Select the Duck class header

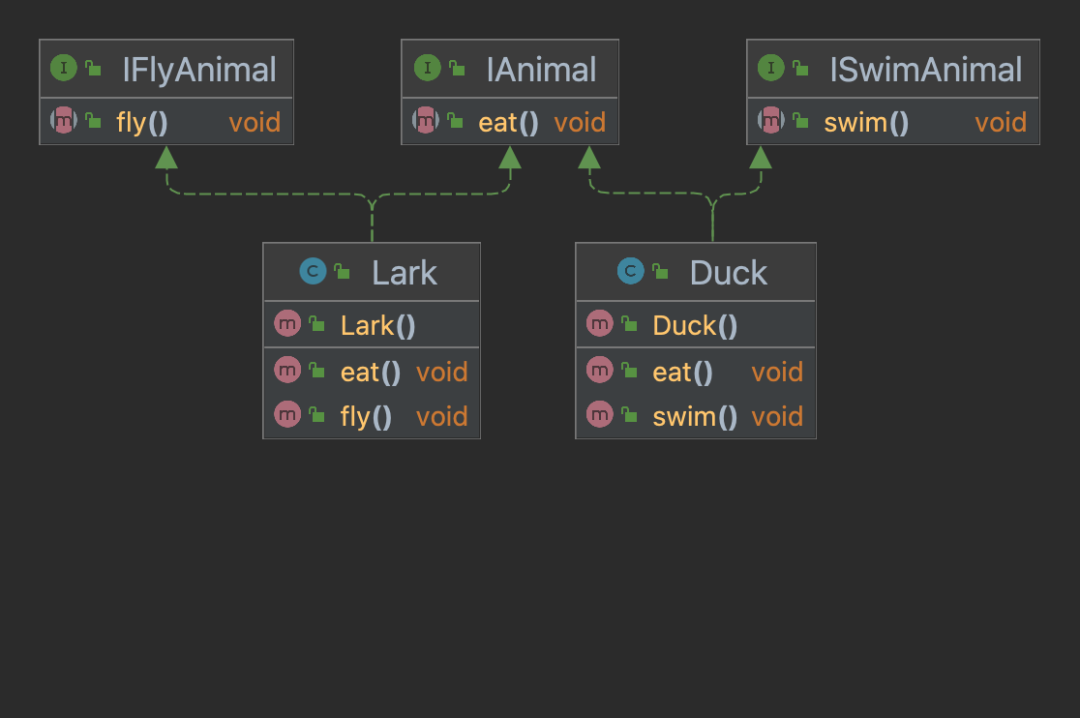coord(728,272)
